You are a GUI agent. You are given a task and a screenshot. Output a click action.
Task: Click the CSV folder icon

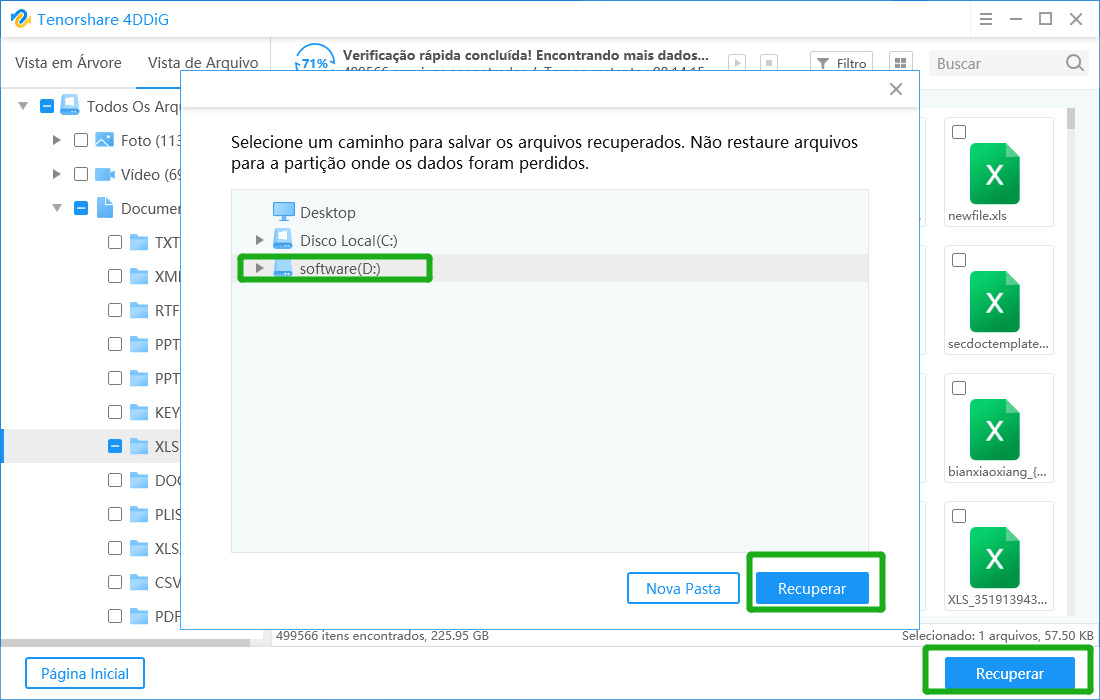point(139,582)
